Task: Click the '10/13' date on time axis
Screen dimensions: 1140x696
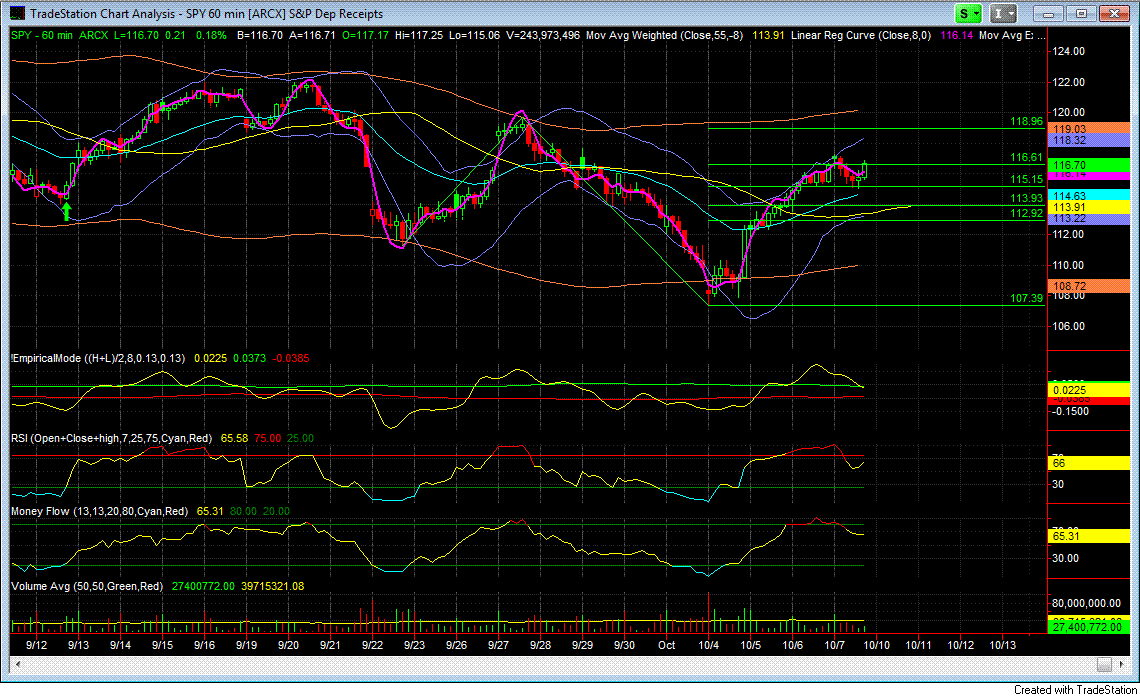Action: (1003, 645)
